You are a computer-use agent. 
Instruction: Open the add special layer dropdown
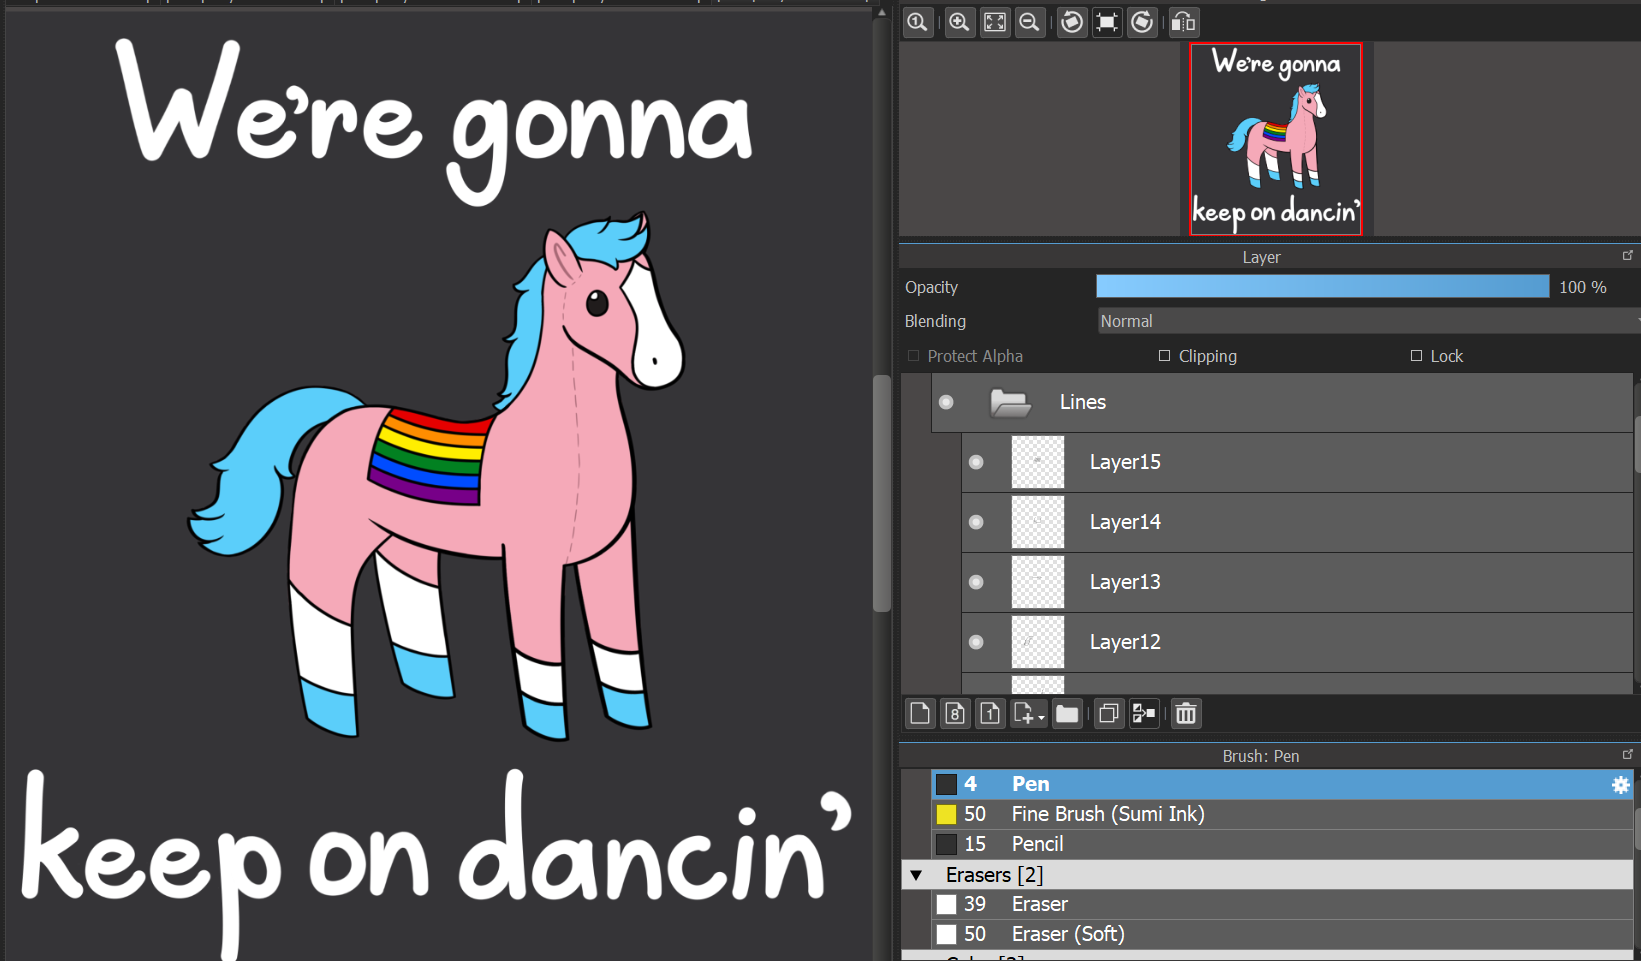click(1029, 714)
